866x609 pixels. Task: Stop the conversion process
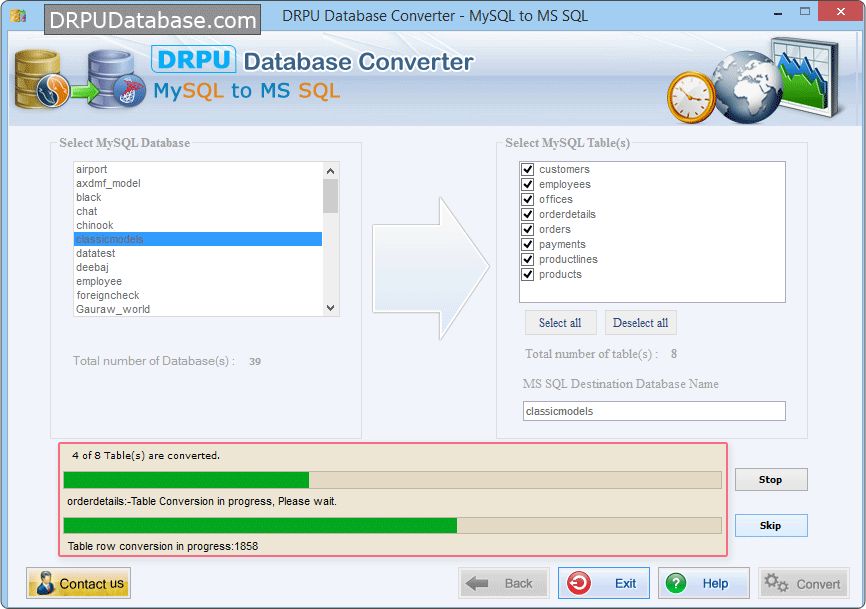click(x=771, y=479)
